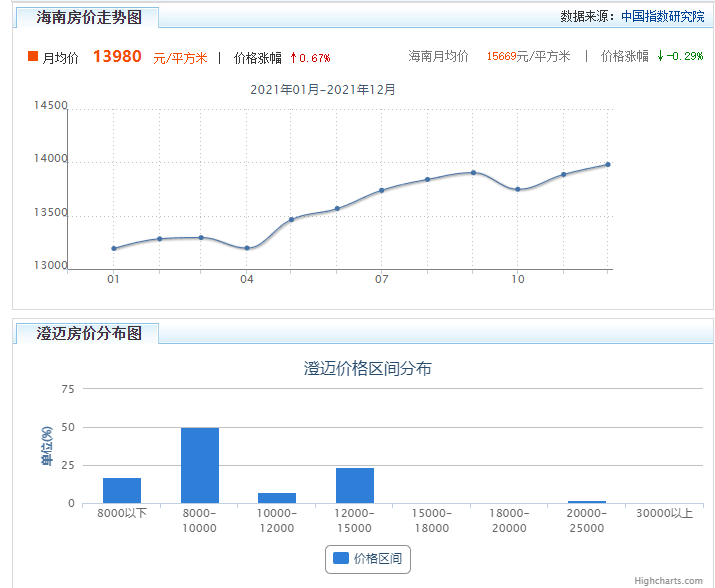The height and width of the screenshot is (588, 715).
Task: Click the 12000-15000 price range bar
Action: coord(355,485)
